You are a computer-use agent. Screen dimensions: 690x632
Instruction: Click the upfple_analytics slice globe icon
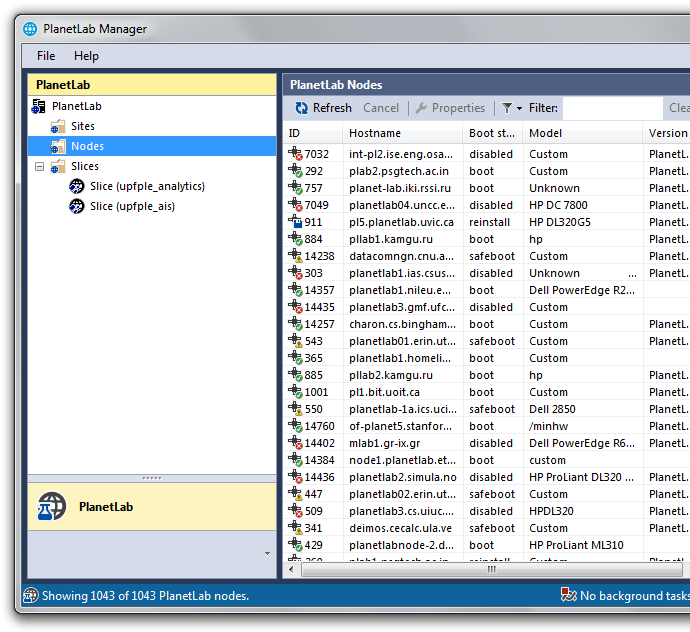coord(77,186)
